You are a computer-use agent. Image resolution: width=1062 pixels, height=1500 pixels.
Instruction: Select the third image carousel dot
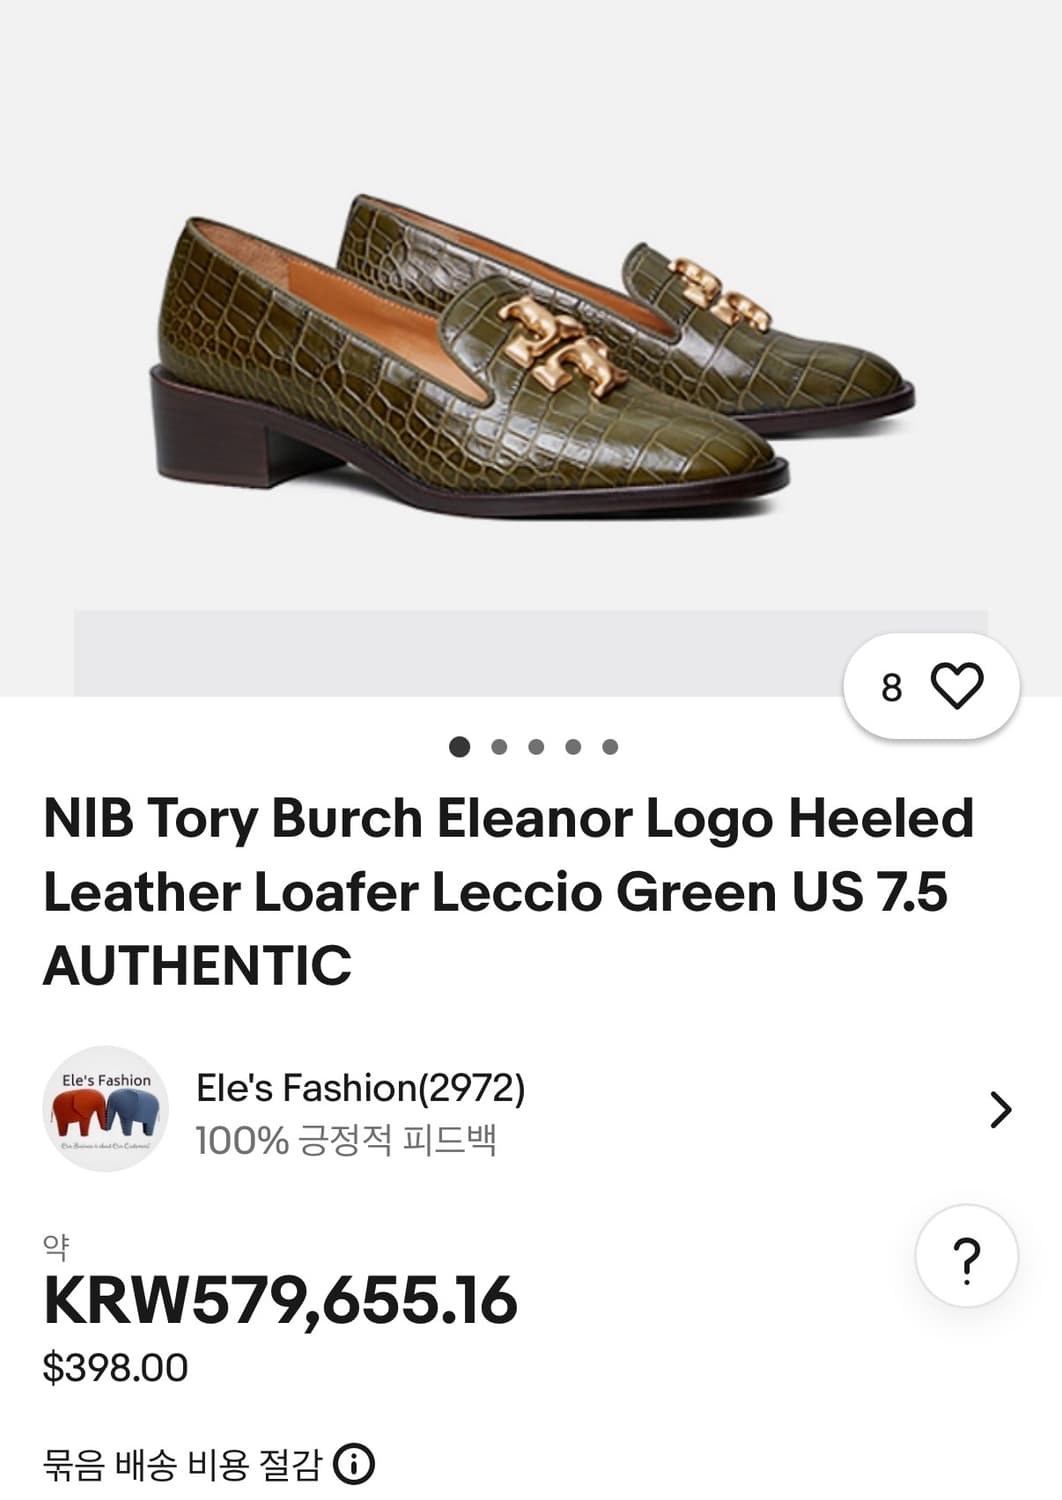[x=536, y=747]
